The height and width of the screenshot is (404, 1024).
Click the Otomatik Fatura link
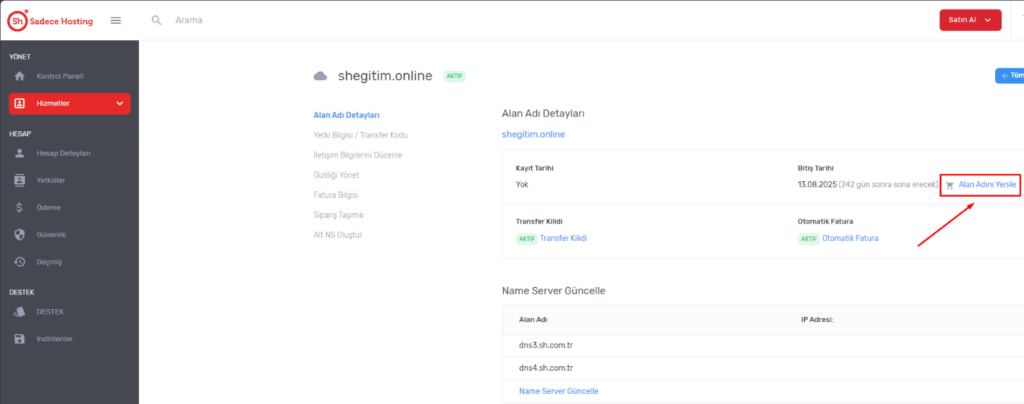850,238
